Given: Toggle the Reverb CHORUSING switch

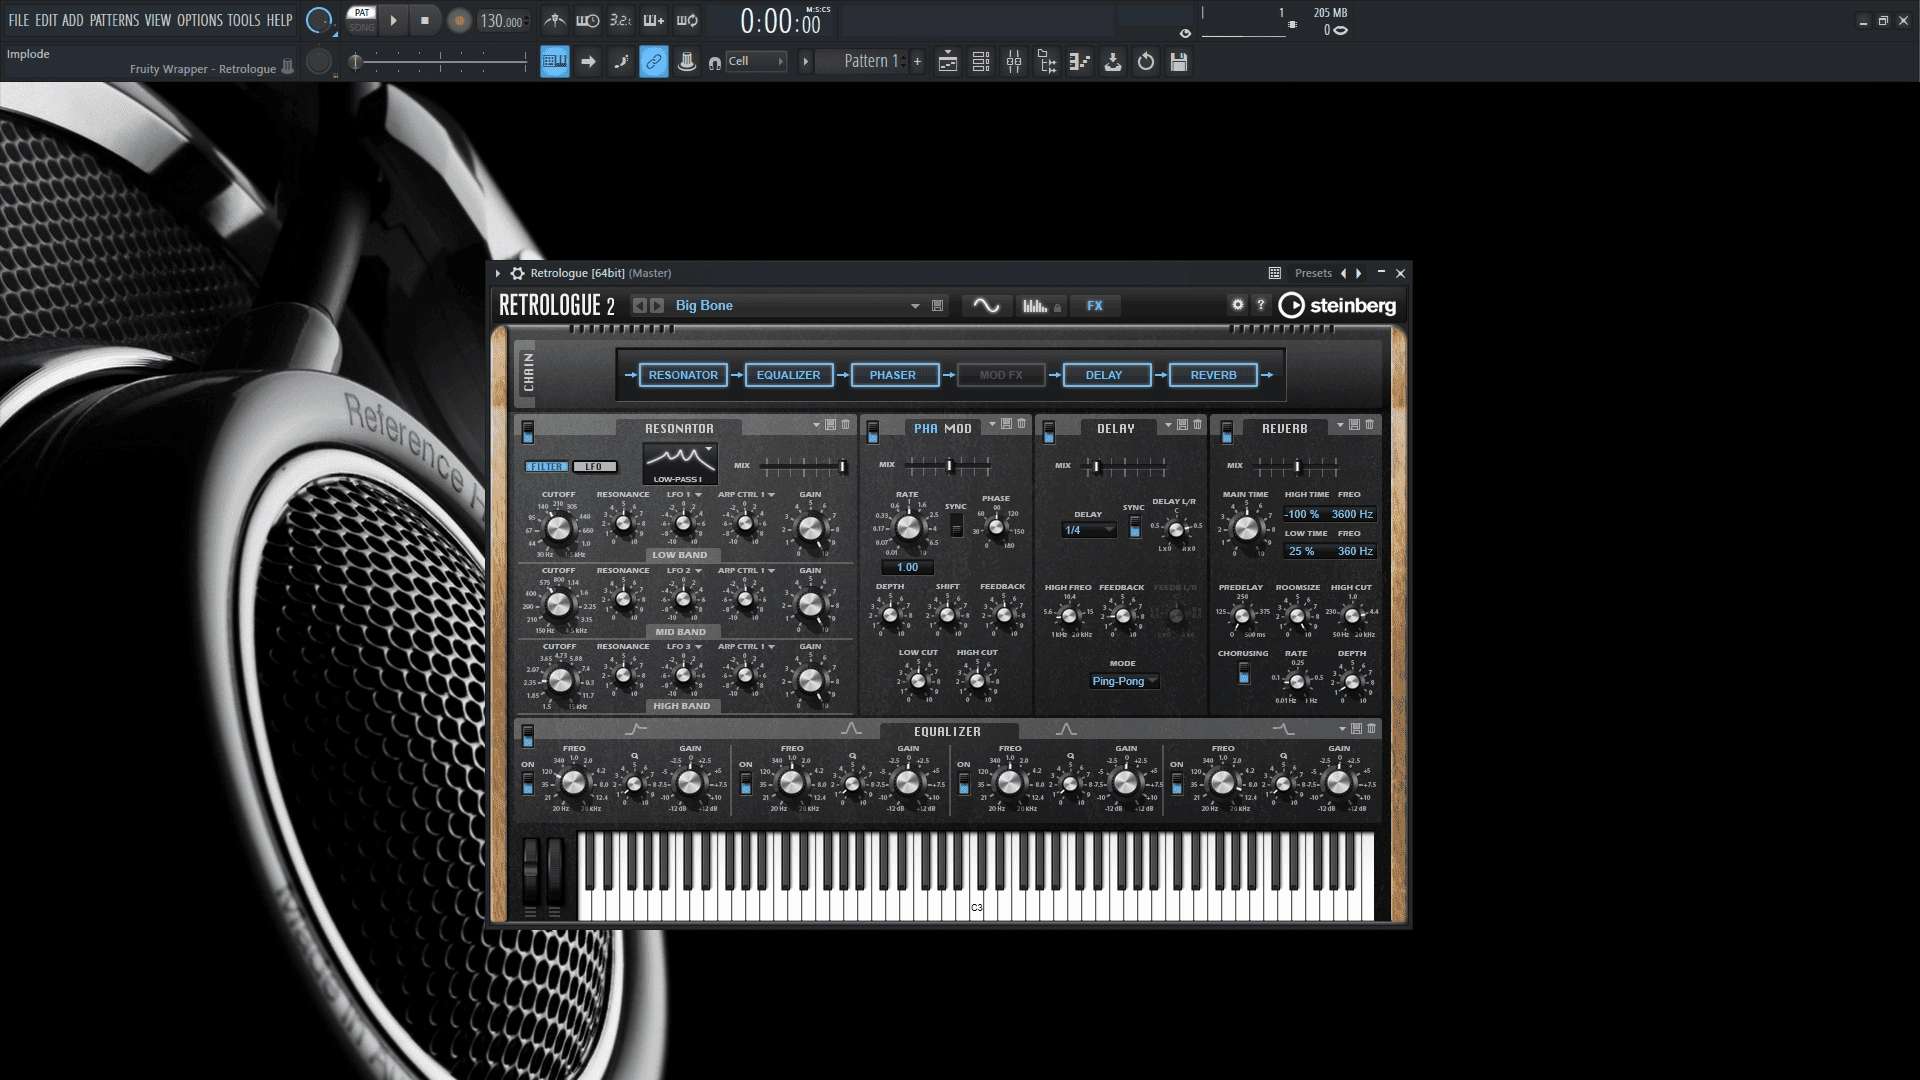Looking at the screenshot, I should [x=1244, y=673].
